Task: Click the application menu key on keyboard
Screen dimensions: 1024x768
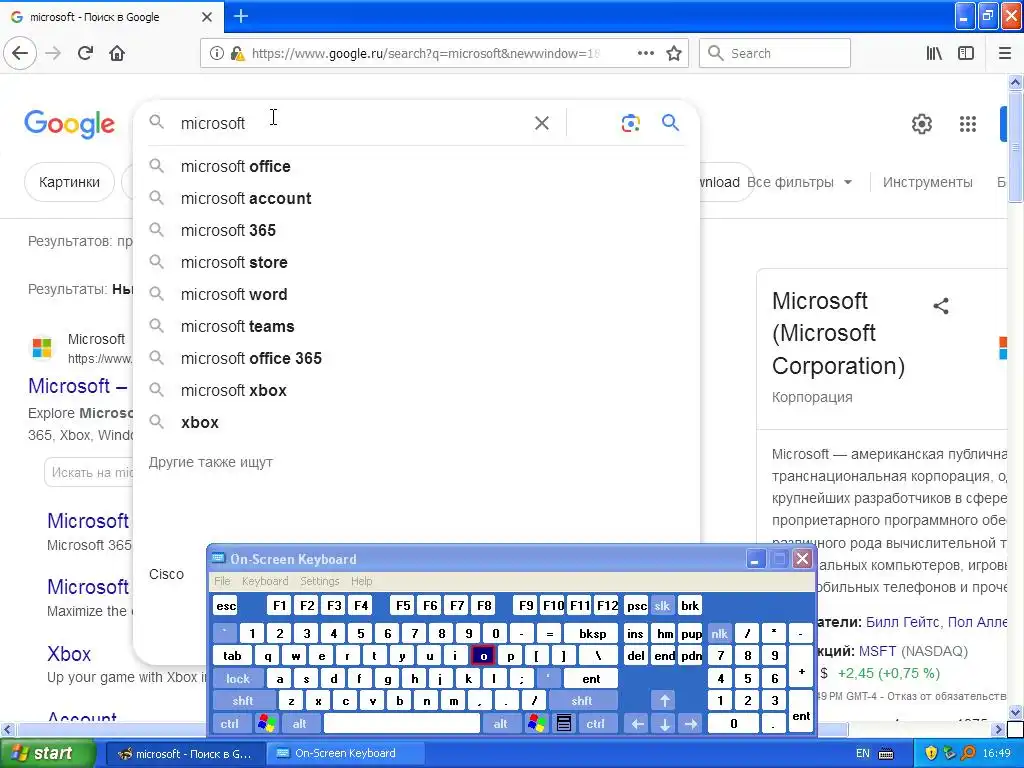Action: pos(564,723)
